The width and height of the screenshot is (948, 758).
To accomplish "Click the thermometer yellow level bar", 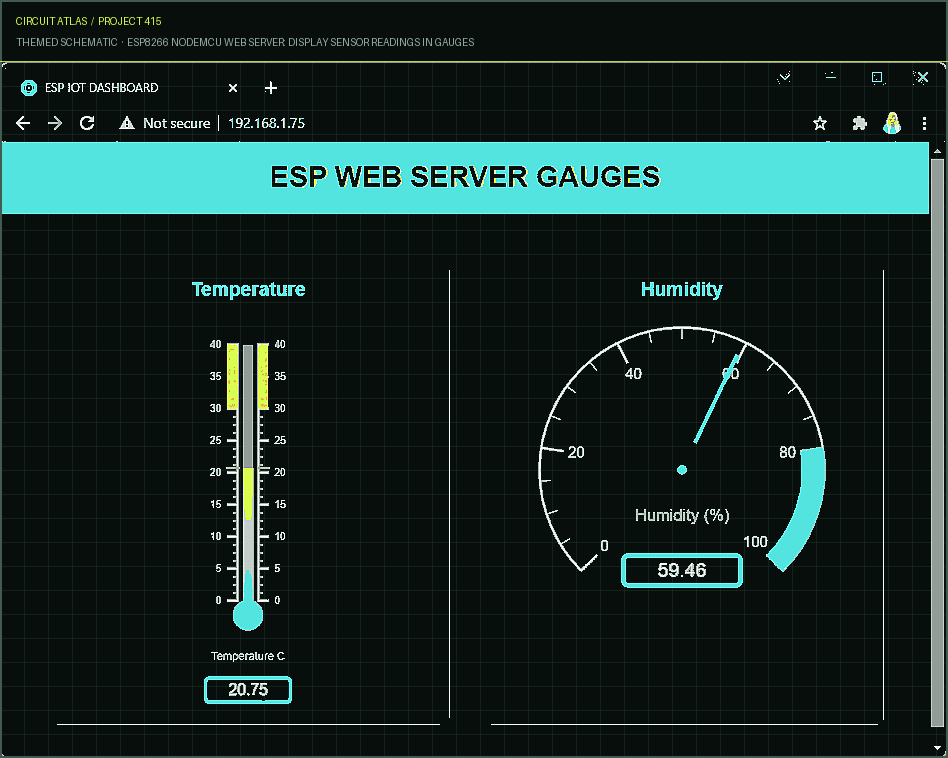I will (x=248, y=494).
